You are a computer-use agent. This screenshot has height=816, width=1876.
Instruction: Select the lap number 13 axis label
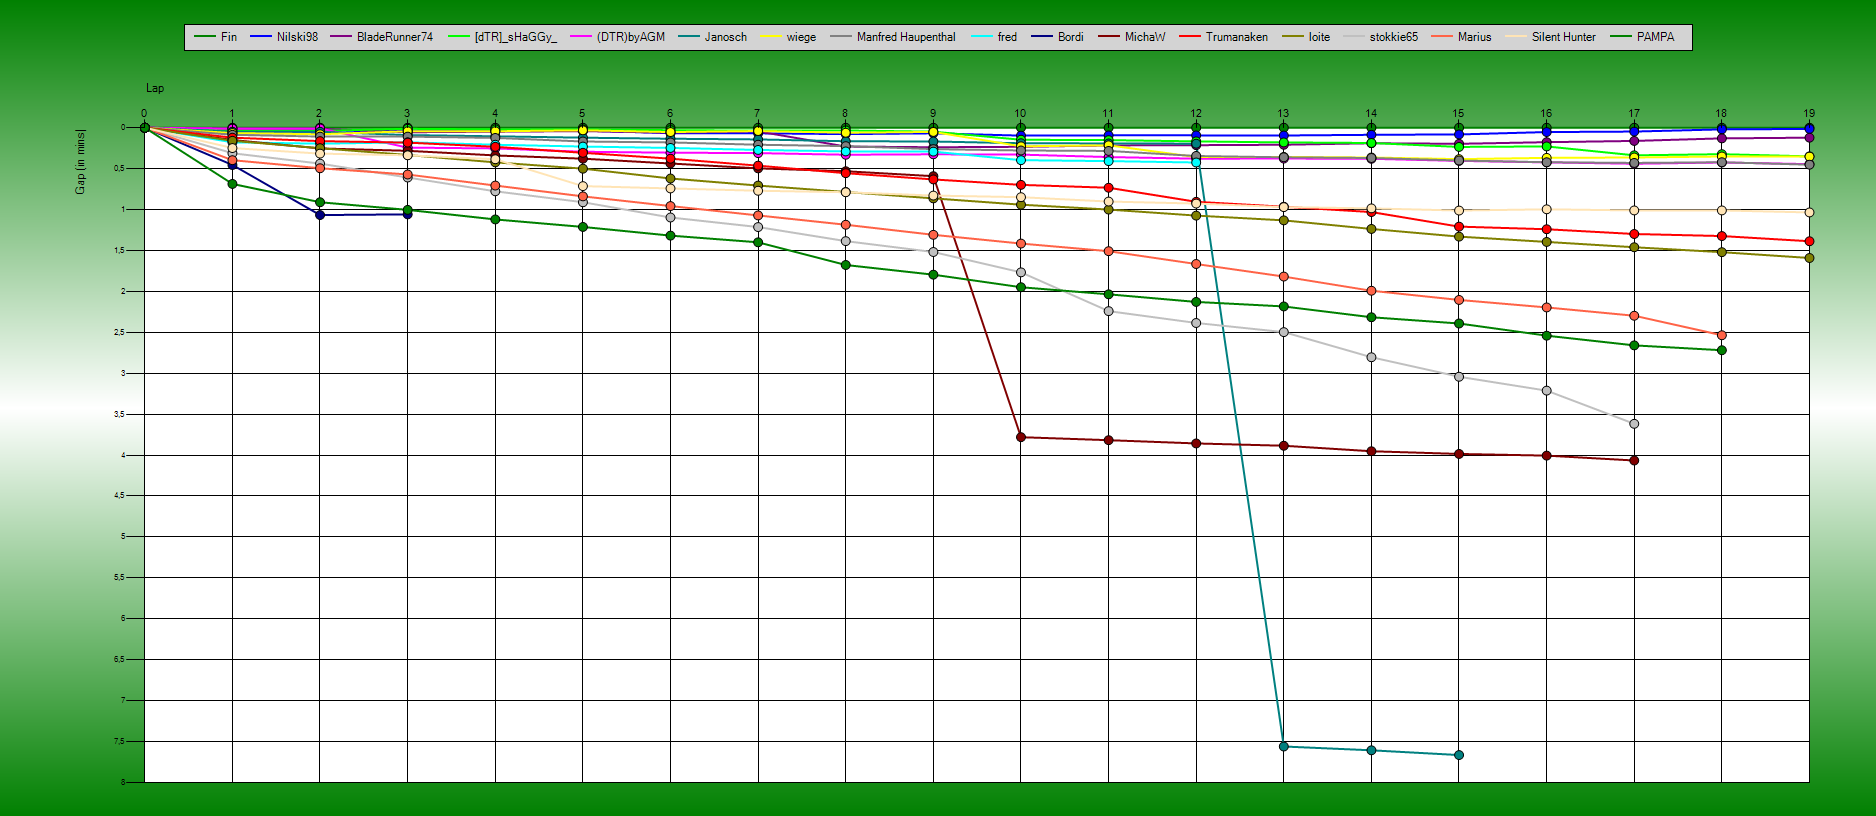[1283, 113]
